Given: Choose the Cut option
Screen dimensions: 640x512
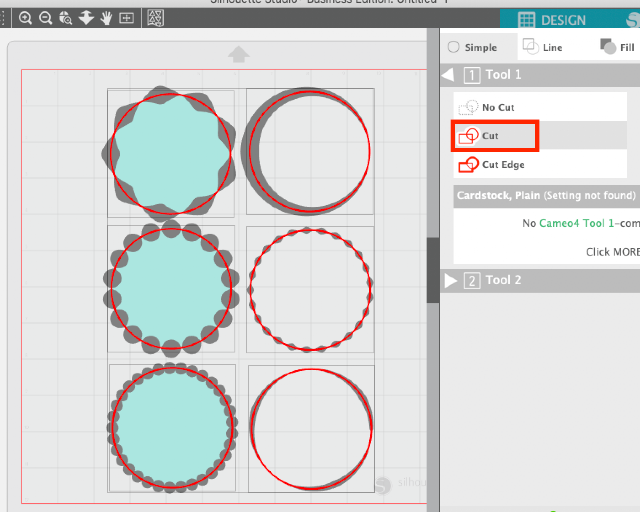Looking at the screenshot, I should tap(540, 136).
